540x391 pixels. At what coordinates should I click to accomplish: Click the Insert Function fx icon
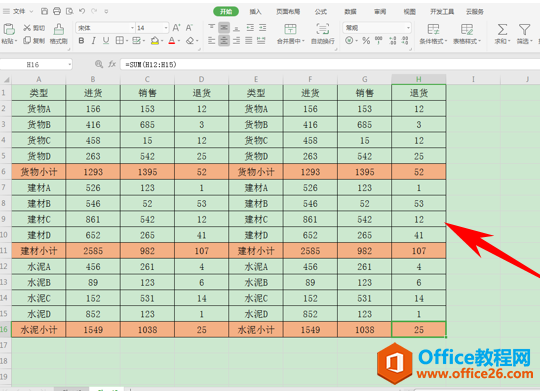pyautogui.click(x=112, y=64)
